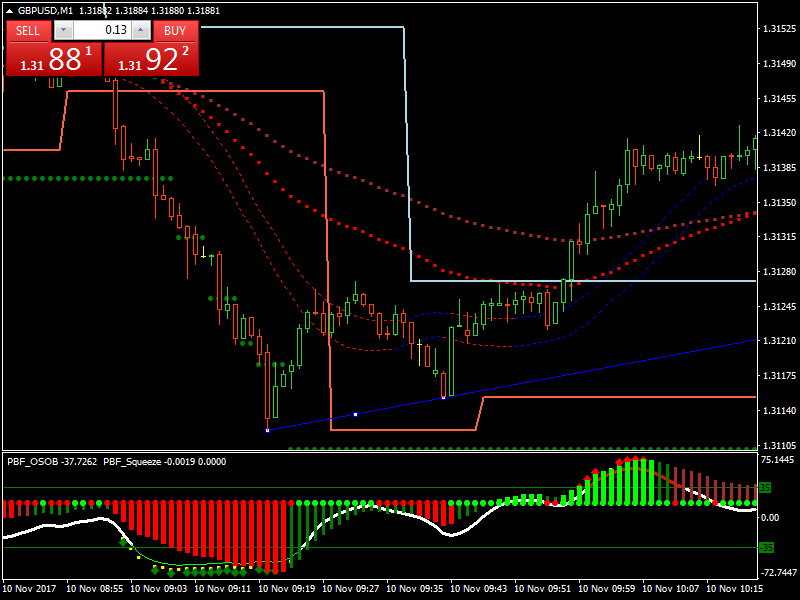Click the 1.31490 price scale label
This screenshot has height=600, width=800.
click(x=779, y=64)
